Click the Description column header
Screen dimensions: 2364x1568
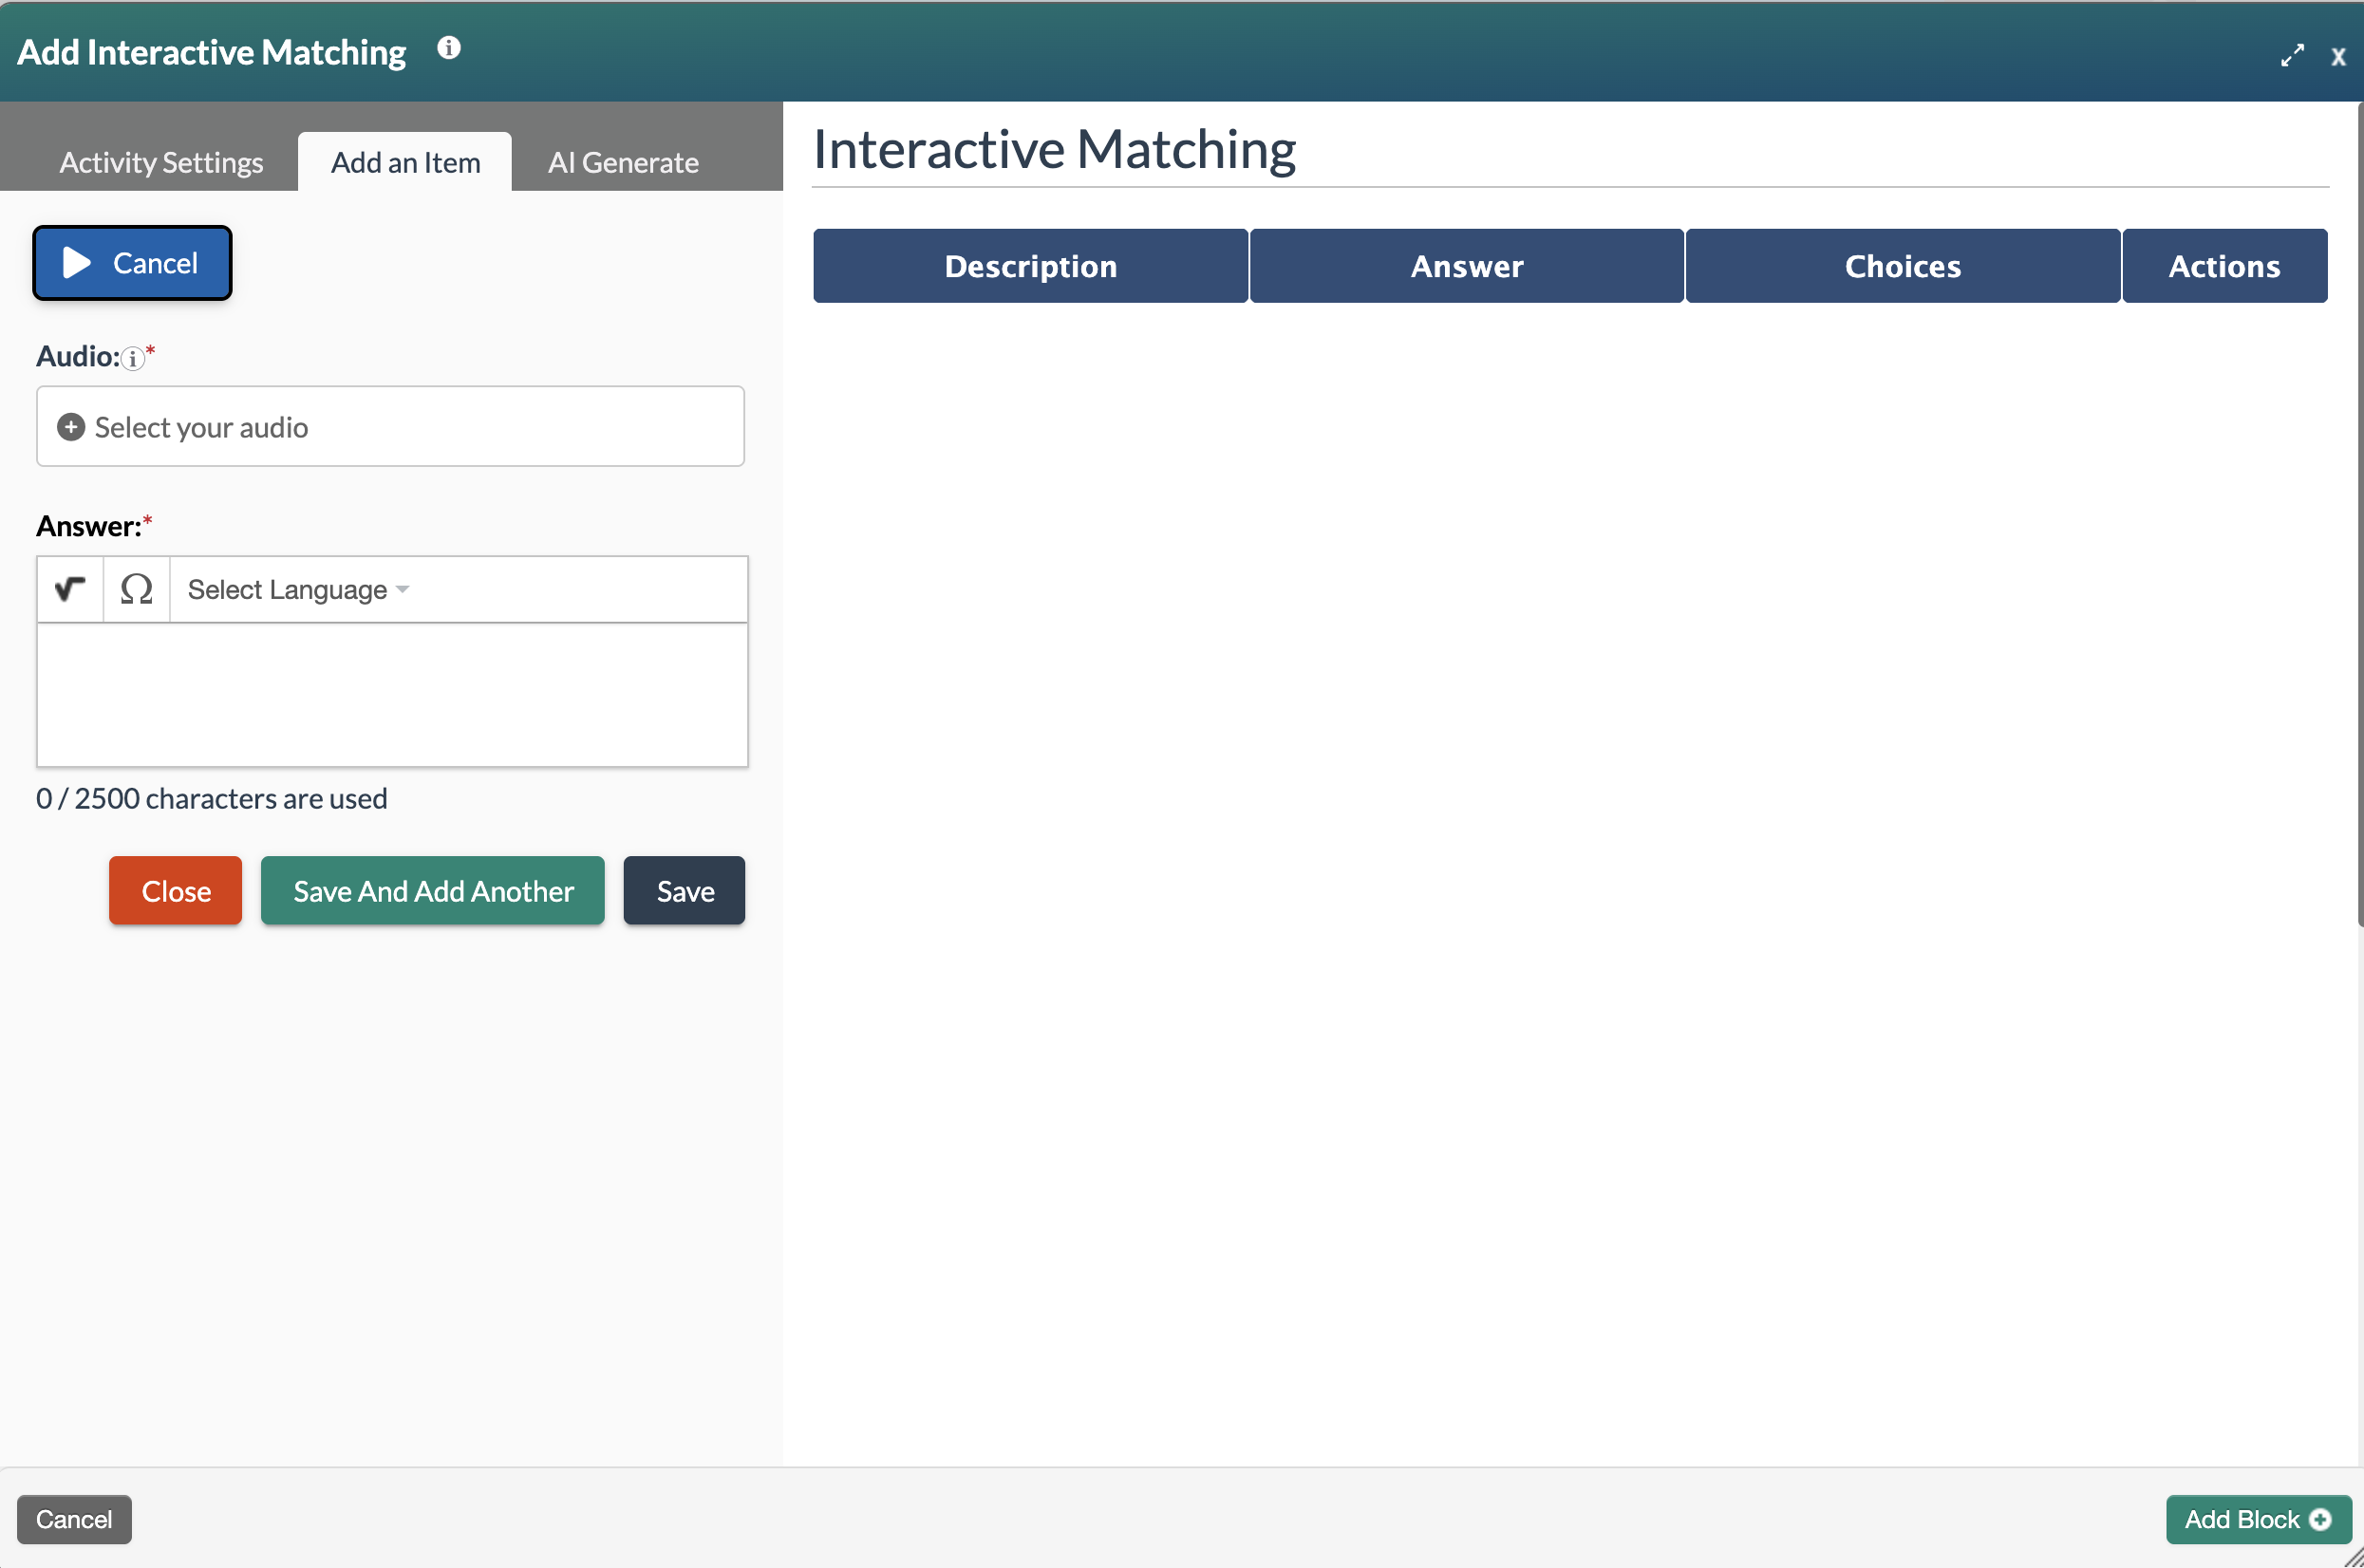[1029, 265]
